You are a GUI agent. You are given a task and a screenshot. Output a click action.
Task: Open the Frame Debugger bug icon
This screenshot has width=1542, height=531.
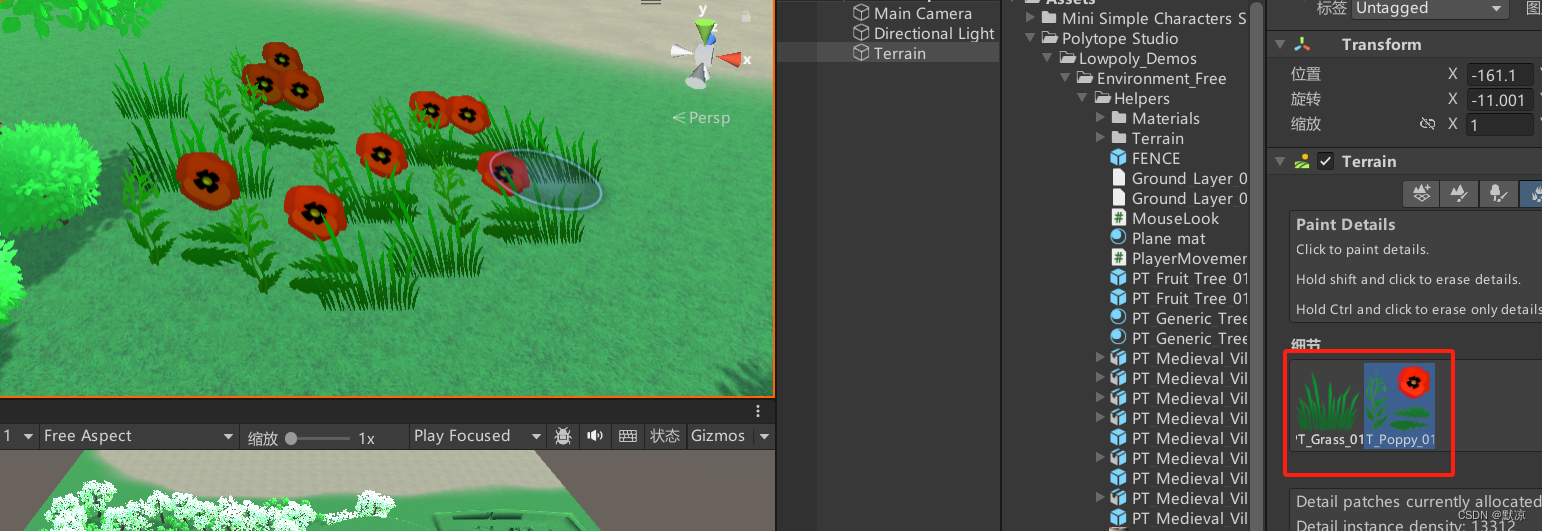(563, 436)
